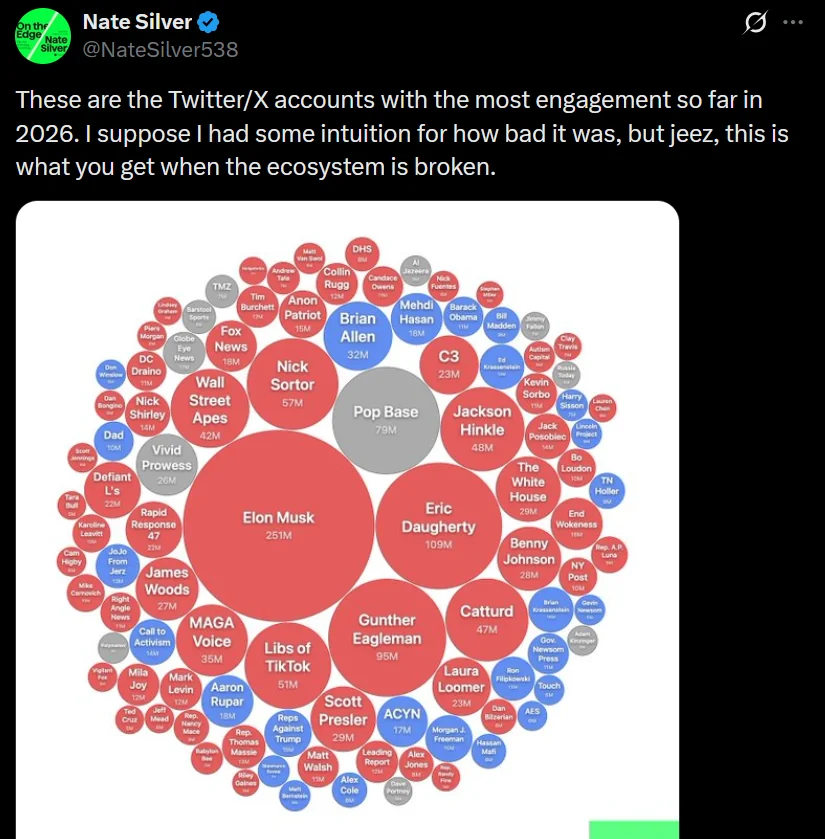This screenshot has height=839, width=825.
Task: Select the blue Aaron Rupar 18M bubble
Action: point(227,700)
